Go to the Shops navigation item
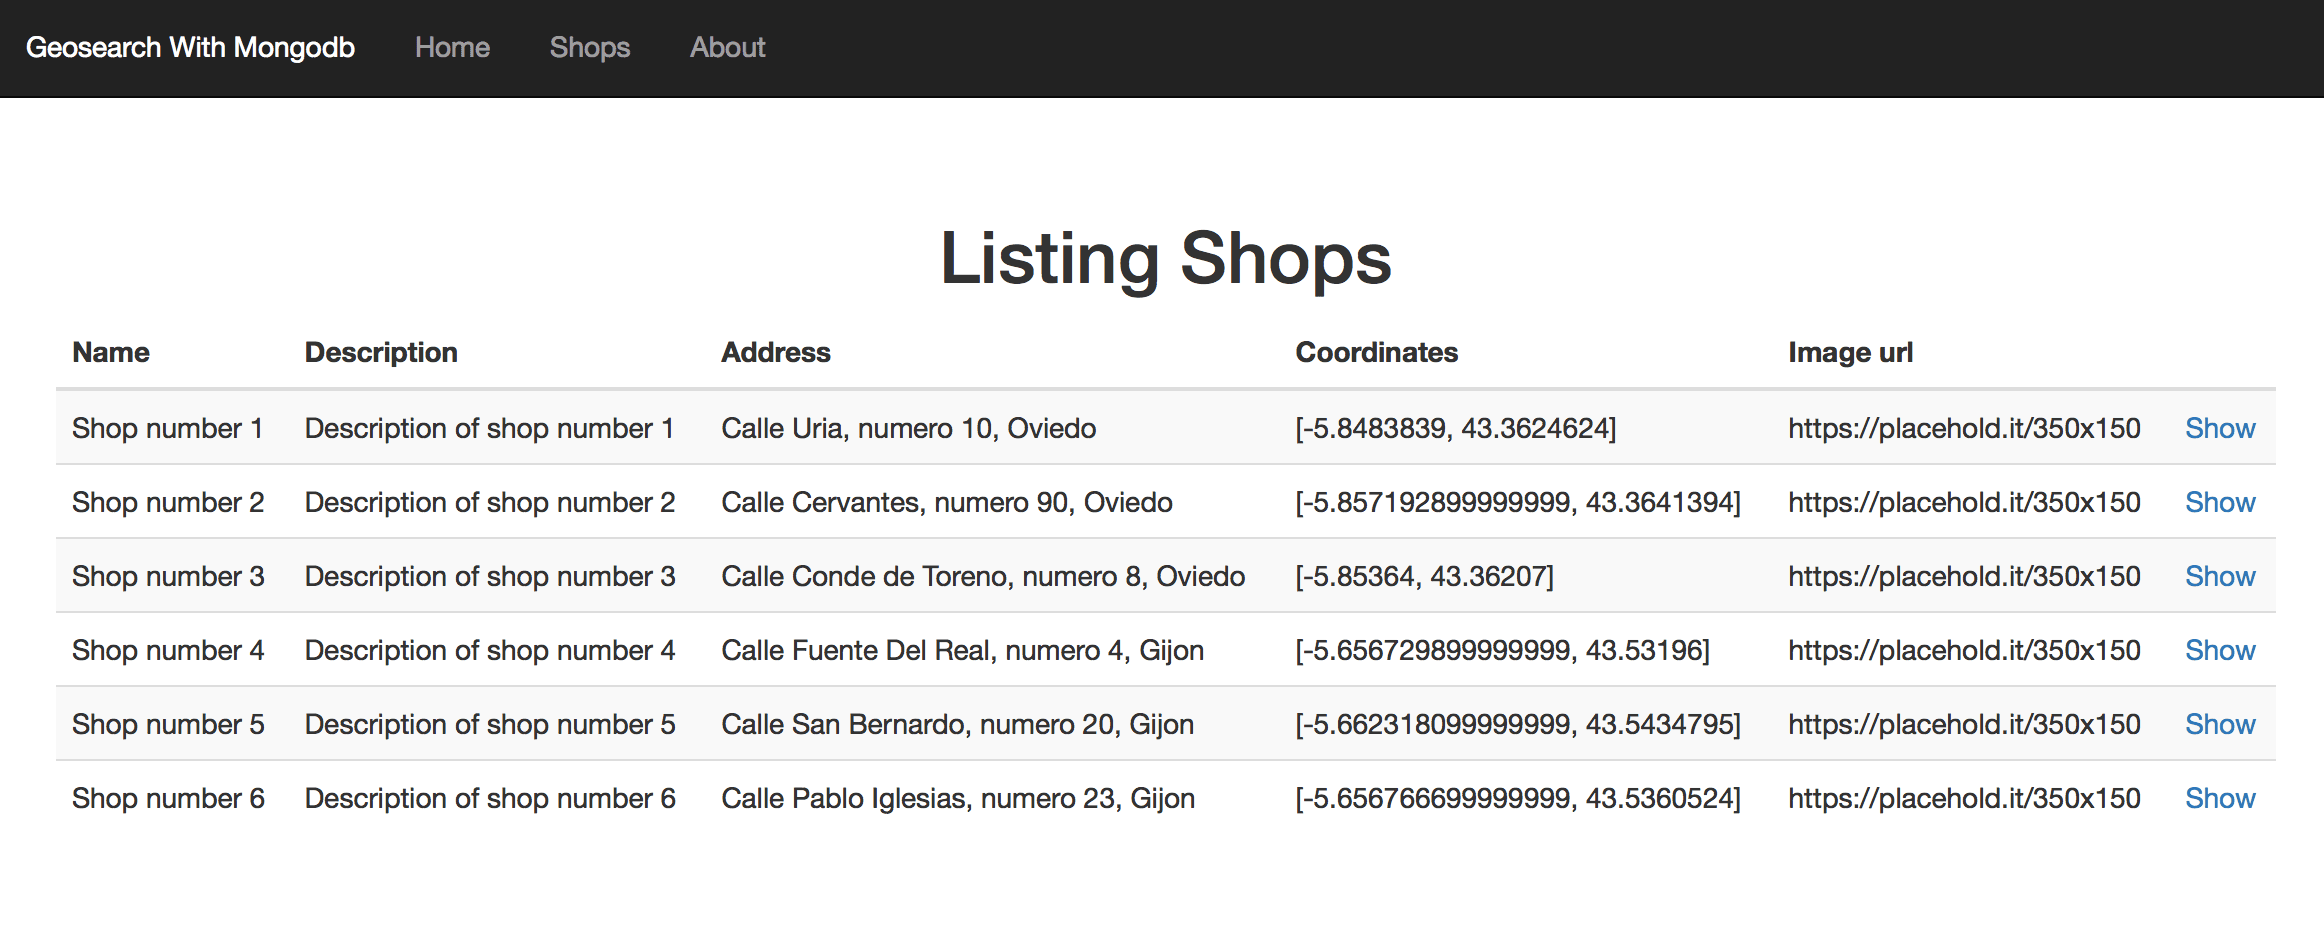Screen dimensions: 2324x942 pos(589,48)
